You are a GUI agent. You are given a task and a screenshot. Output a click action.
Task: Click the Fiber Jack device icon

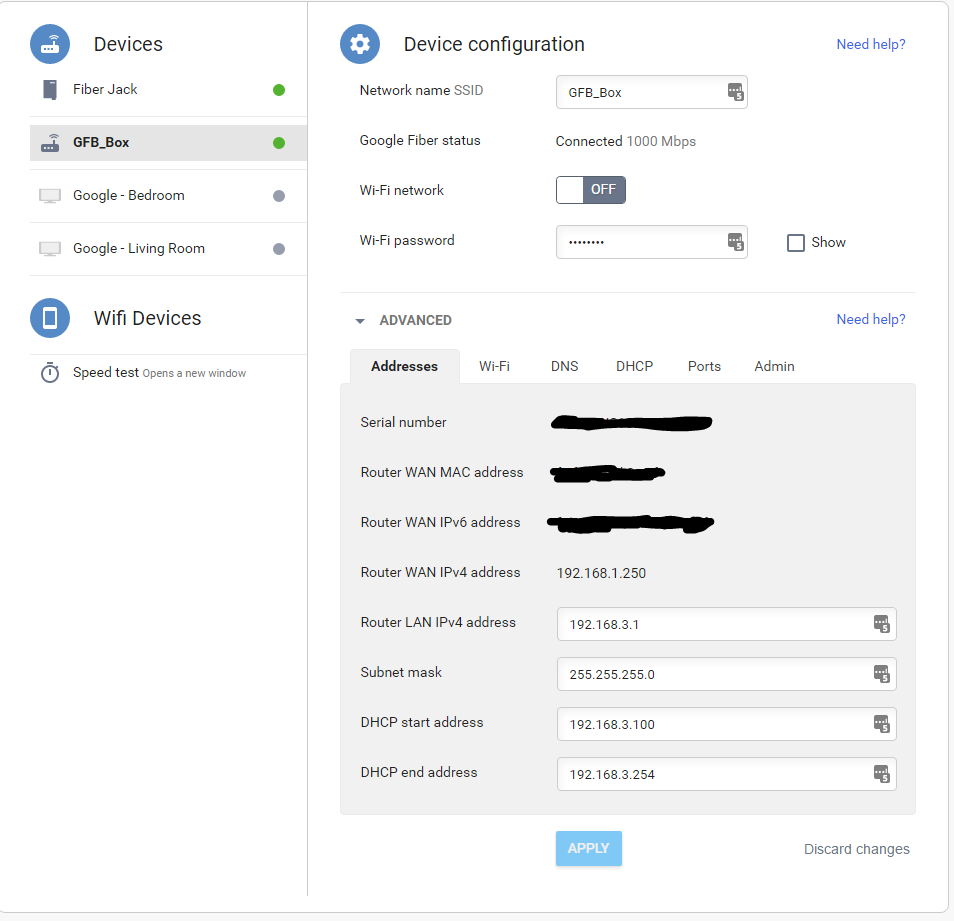click(x=50, y=90)
